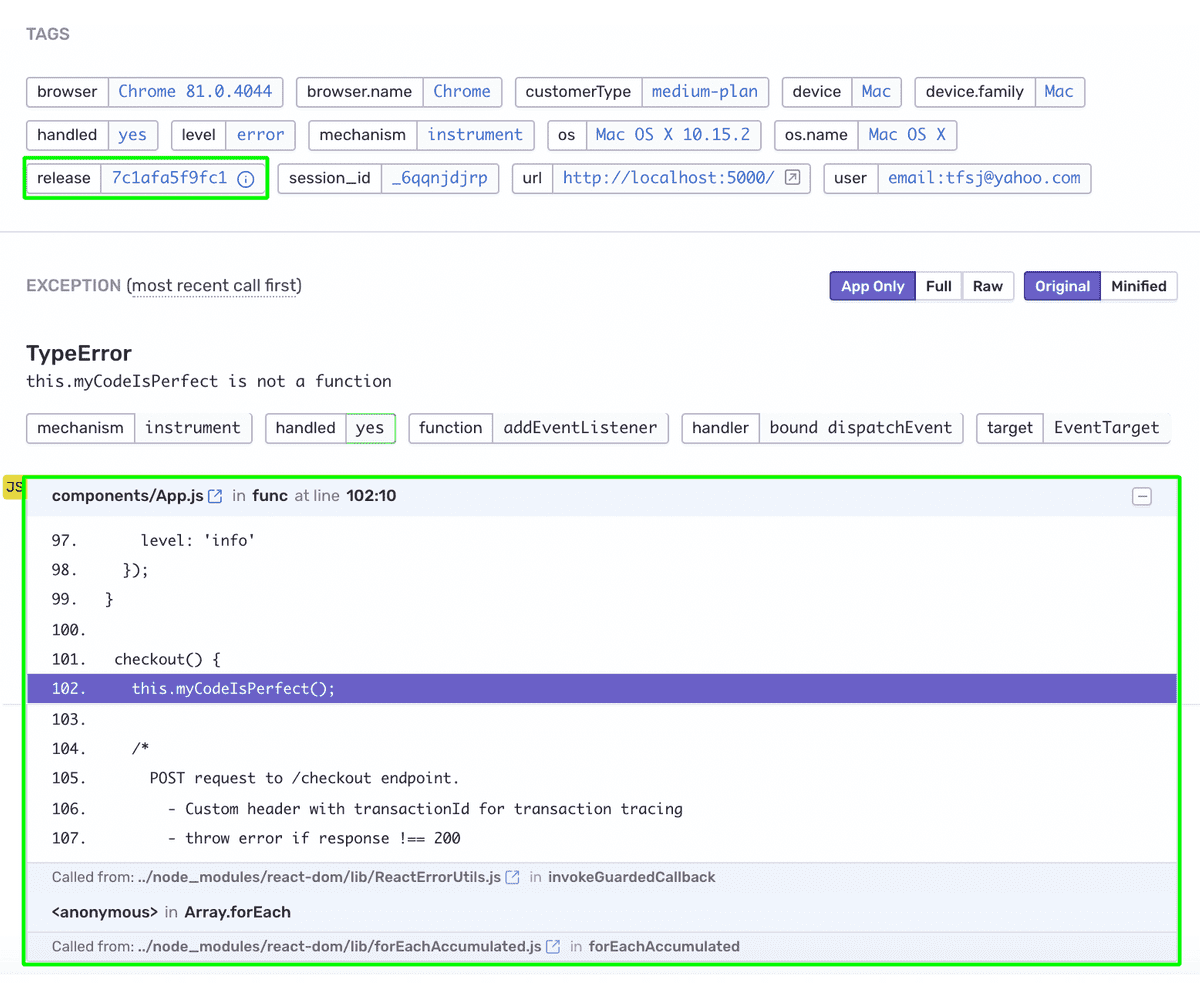Open the release 7c1afa5f9fc1 tag value
Screen dimensions: 1200x983
[x=169, y=178]
